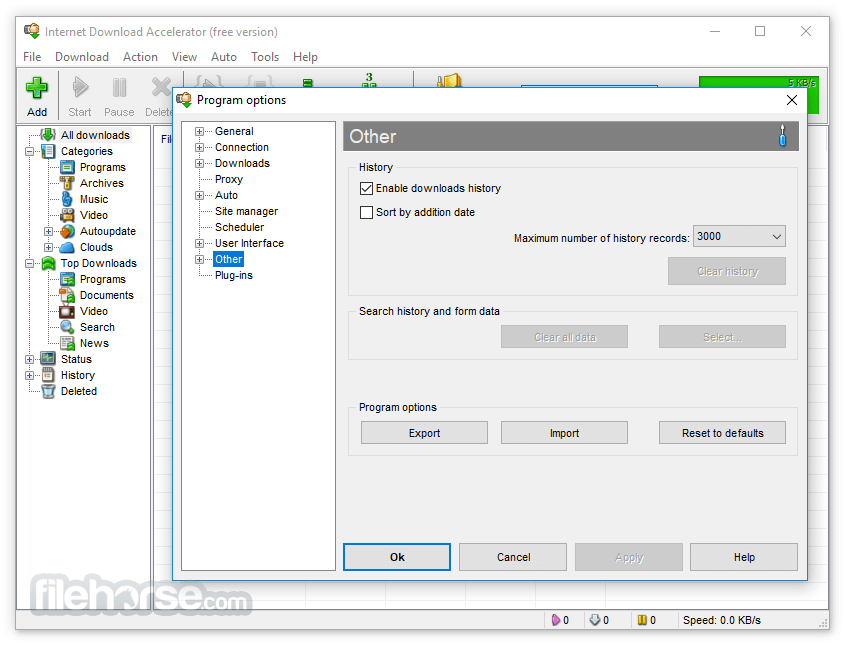Click the Delete toolbar X icon
Screen dimensions: 845x646
pos(161,87)
